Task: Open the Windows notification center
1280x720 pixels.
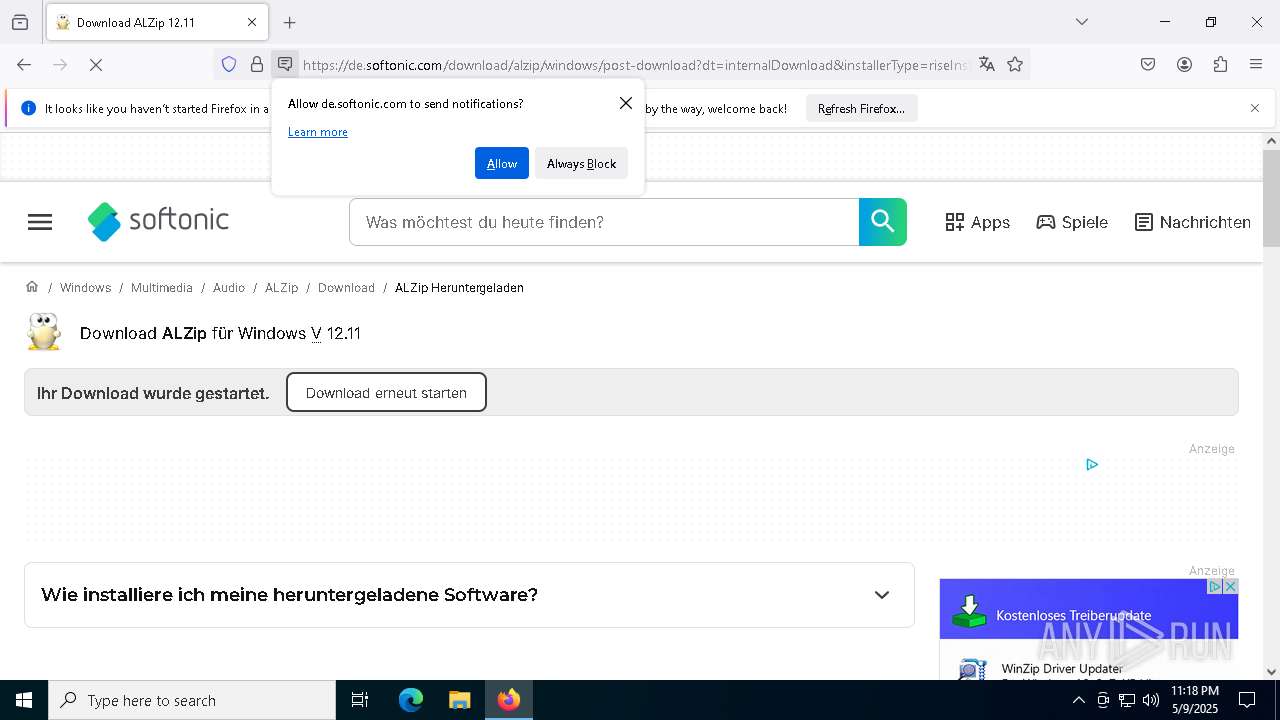Action: click(x=1247, y=700)
